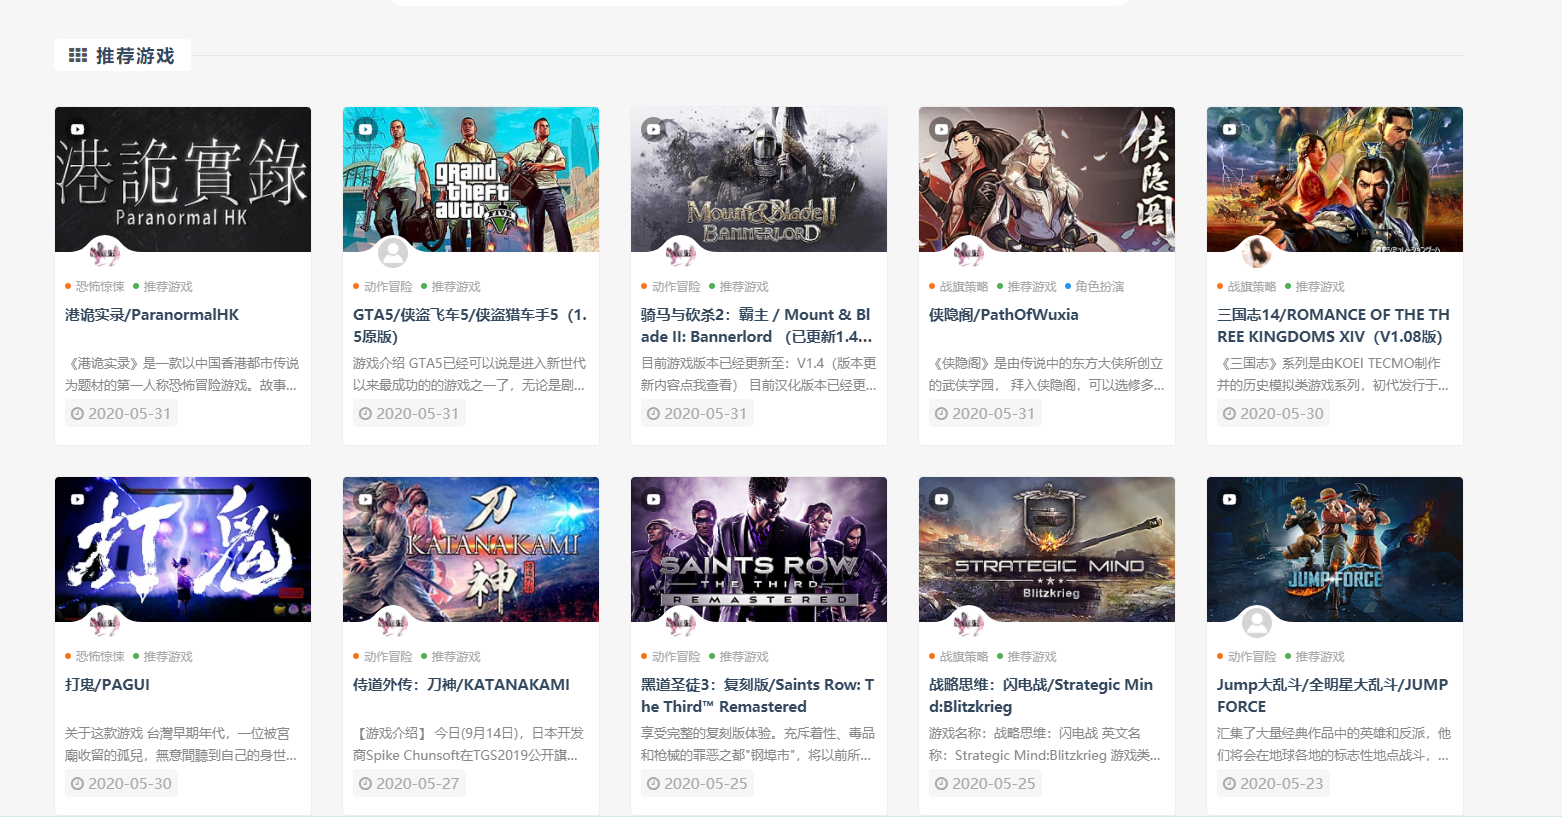This screenshot has height=817, width=1562.
Task: Click the description starting 游戏介绍 GTA5已经可以说是
Action: pos(470,374)
